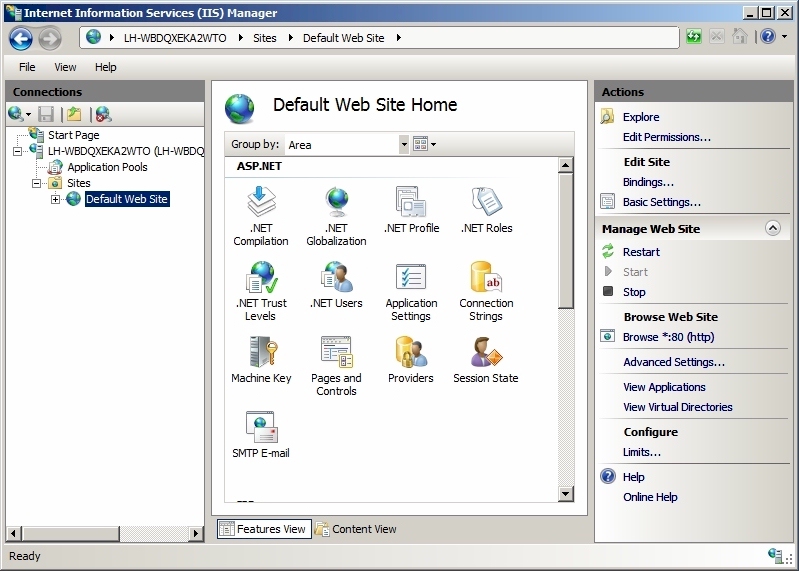
Task: Open the .NET Trust Levels feature
Action: (x=261, y=291)
